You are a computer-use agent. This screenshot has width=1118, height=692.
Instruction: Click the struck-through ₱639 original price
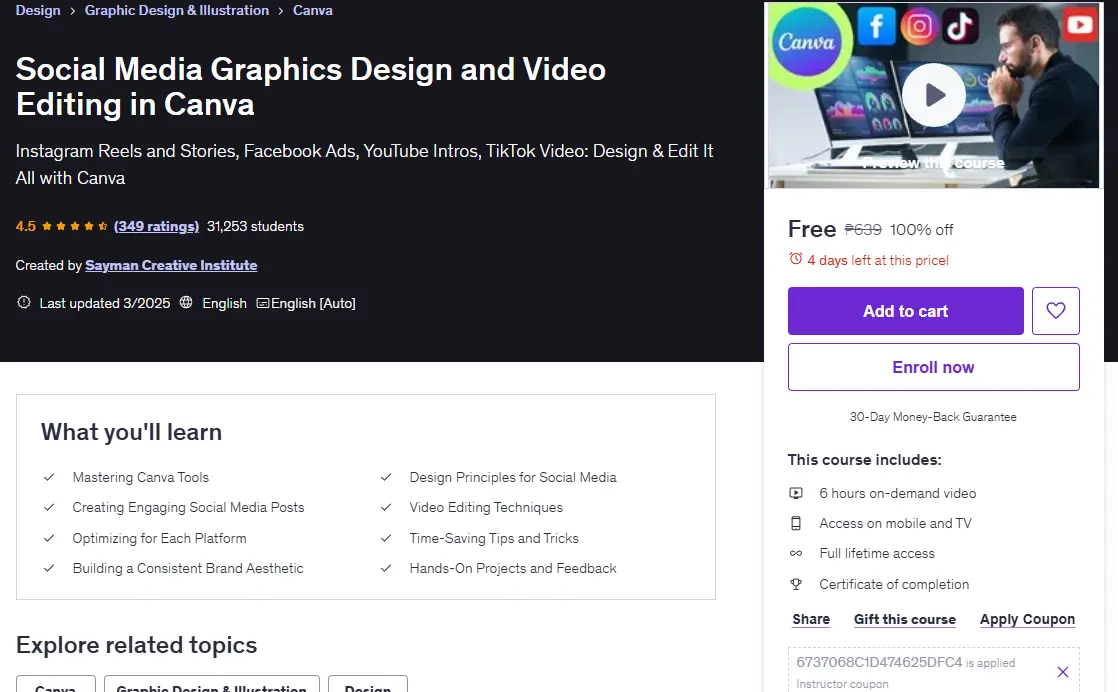coord(863,229)
